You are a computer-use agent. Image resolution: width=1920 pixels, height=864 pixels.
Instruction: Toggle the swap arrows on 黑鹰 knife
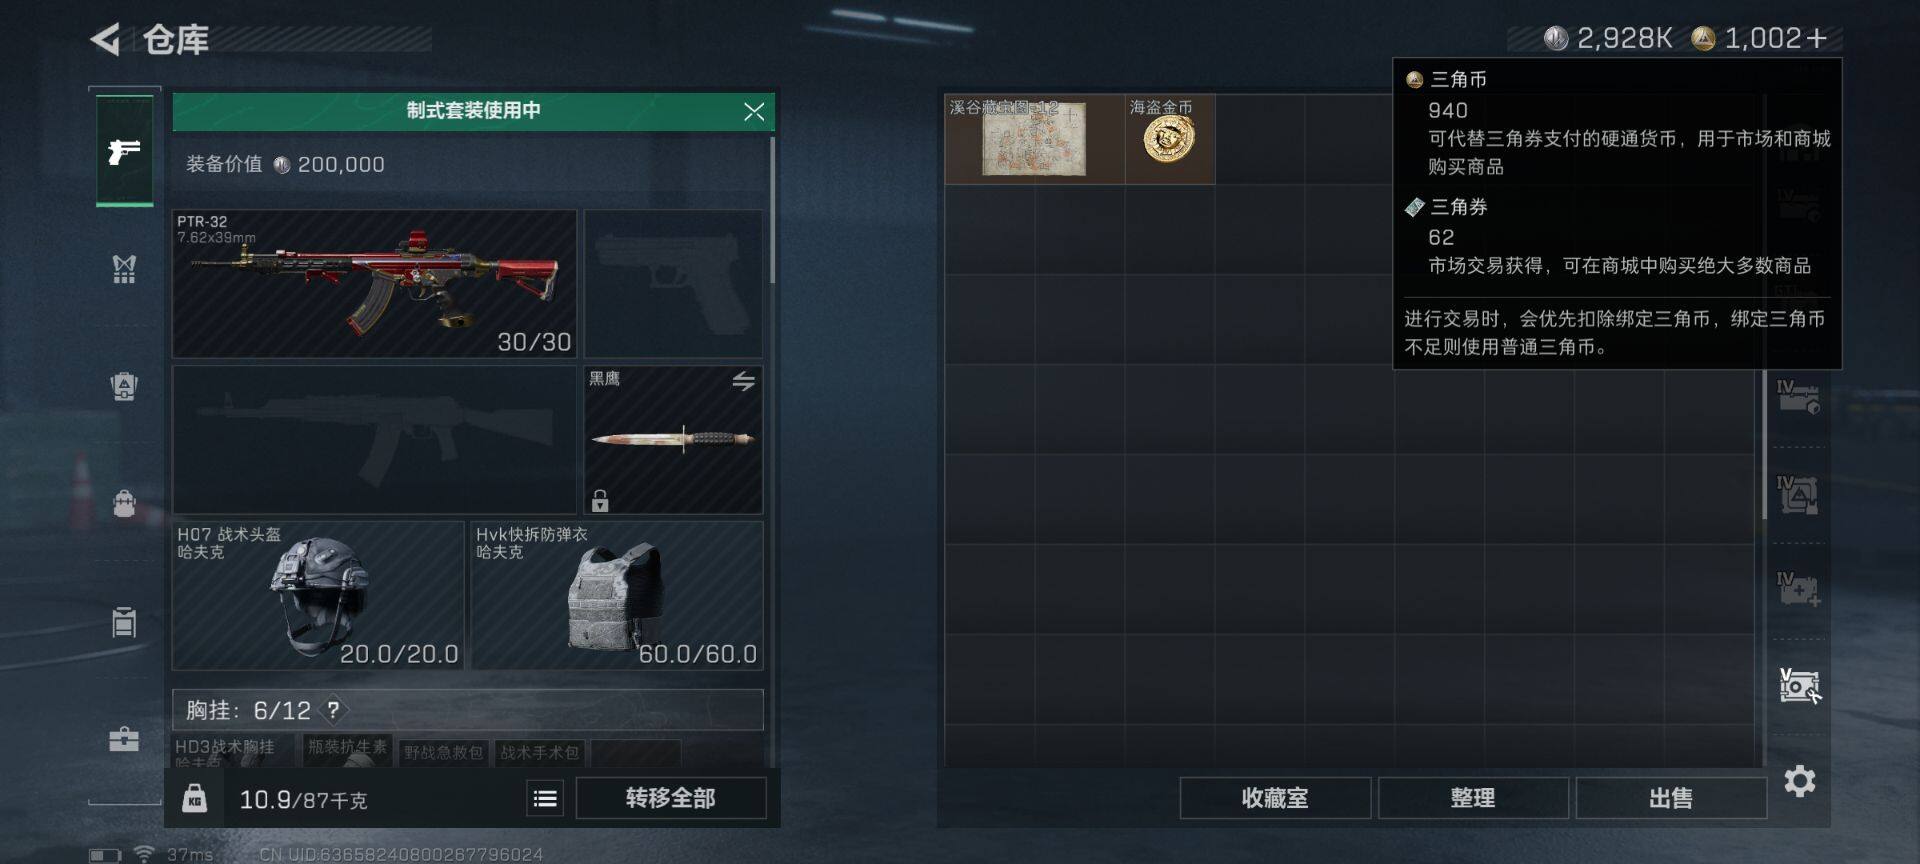(x=743, y=381)
